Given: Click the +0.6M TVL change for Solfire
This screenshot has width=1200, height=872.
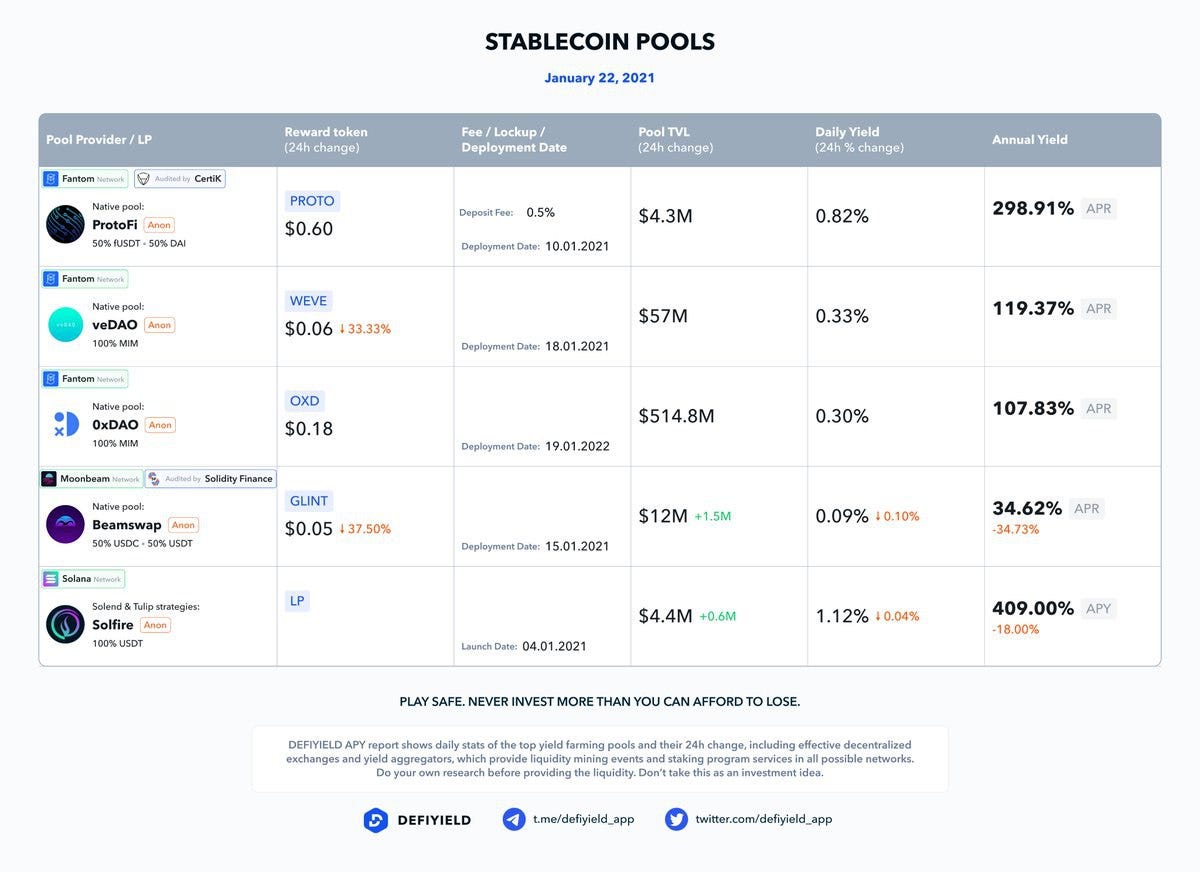Looking at the screenshot, I should click(718, 616).
